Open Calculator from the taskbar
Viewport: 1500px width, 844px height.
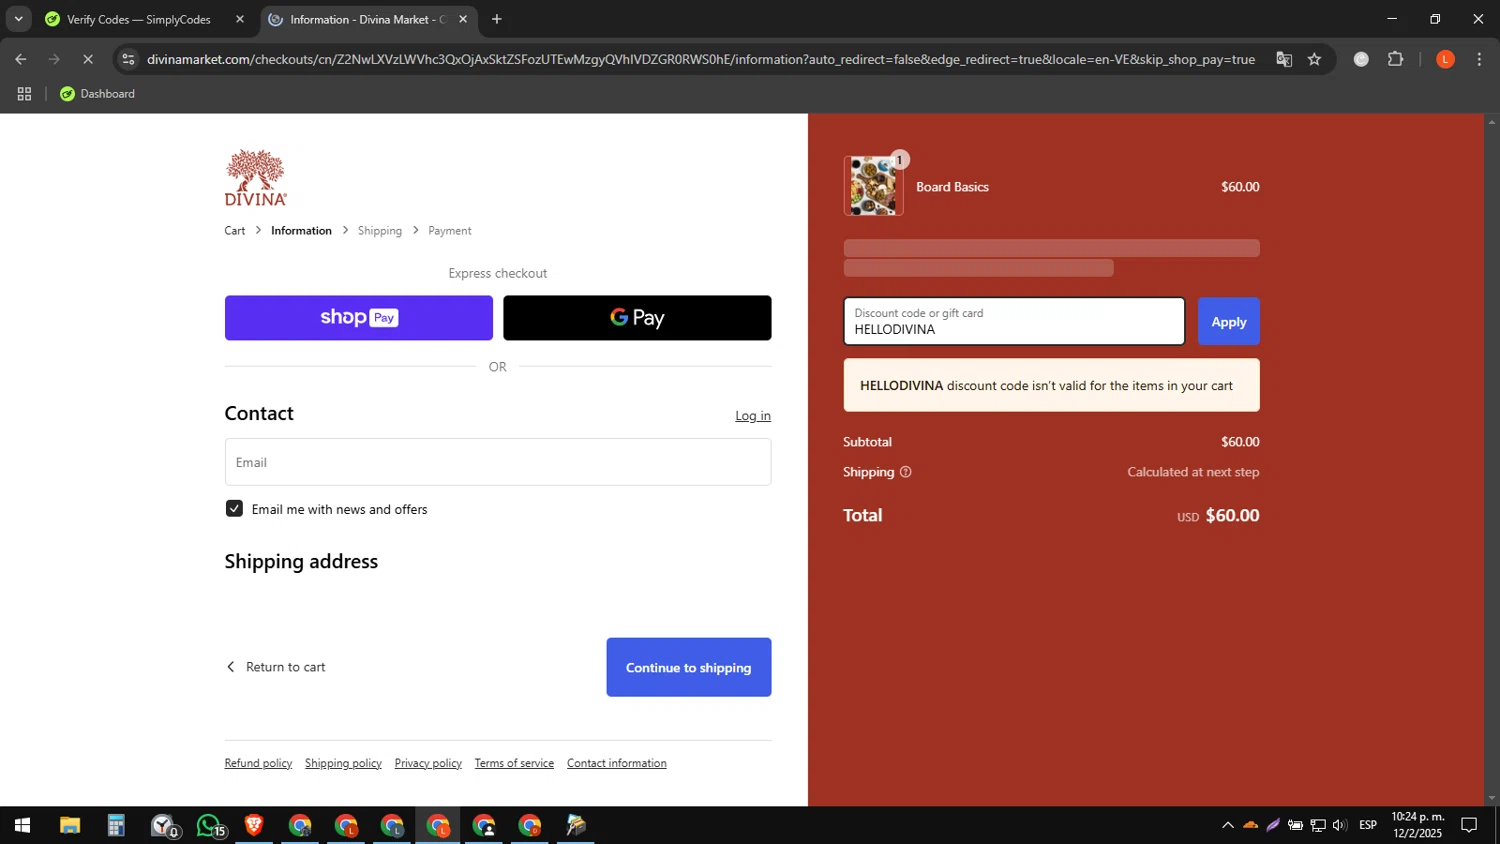pyautogui.click(x=116, y=826)
